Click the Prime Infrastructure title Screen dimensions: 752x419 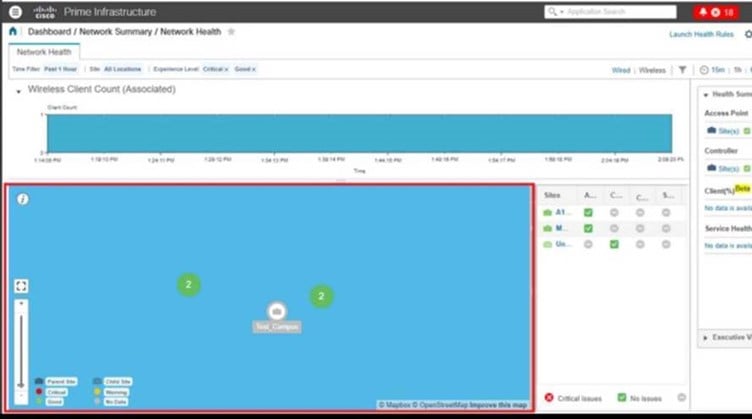(110, 12)
